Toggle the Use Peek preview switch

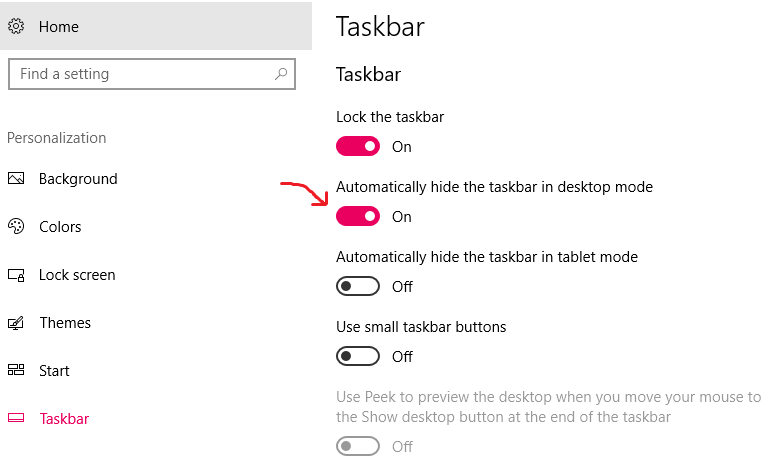click(x=358, y=446)
